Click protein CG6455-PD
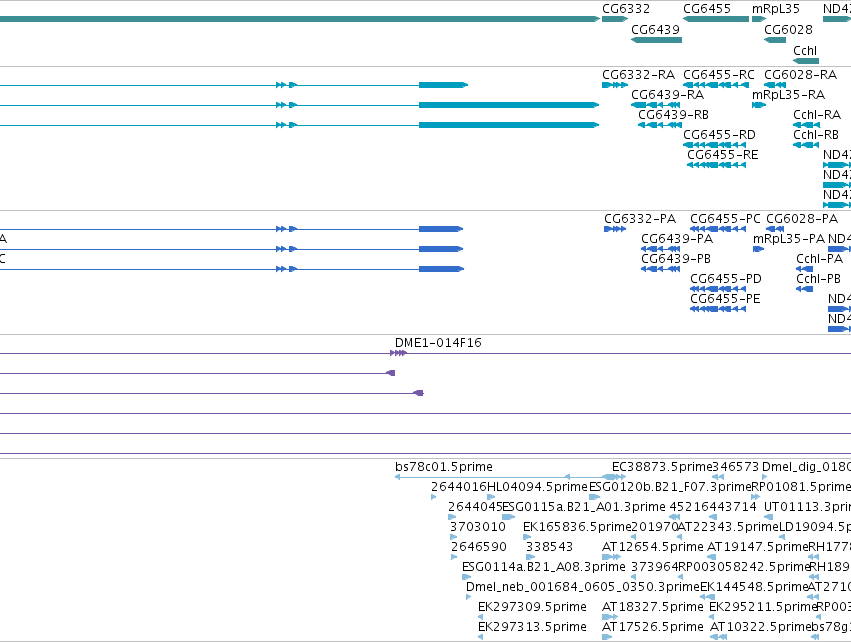 [726, 279]
